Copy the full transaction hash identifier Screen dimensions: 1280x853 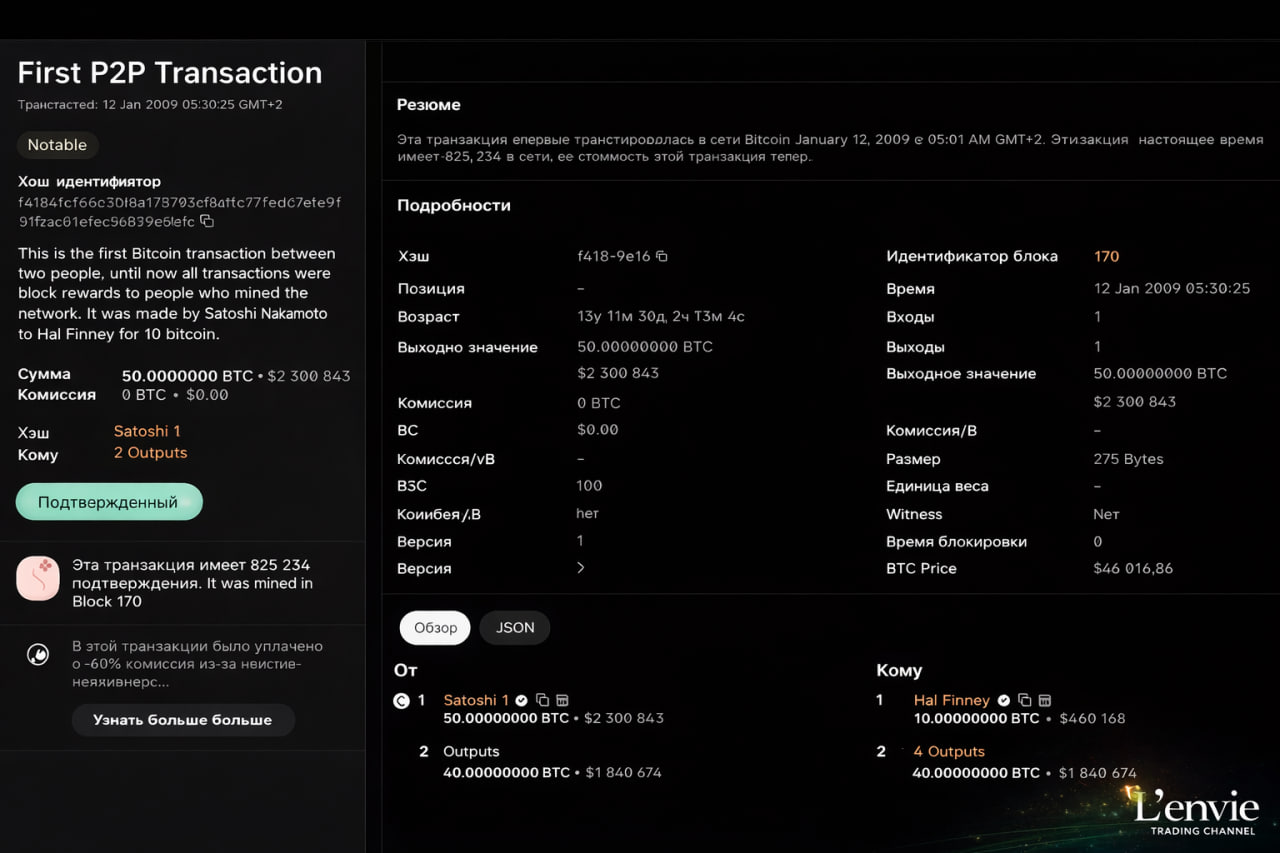pyautogui.click(x=207, y=221)
